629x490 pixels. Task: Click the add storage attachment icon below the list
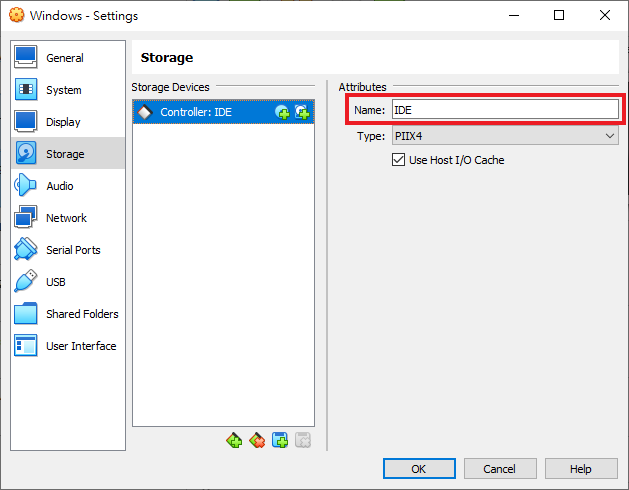pyautogui.click(x=280, y=440)
